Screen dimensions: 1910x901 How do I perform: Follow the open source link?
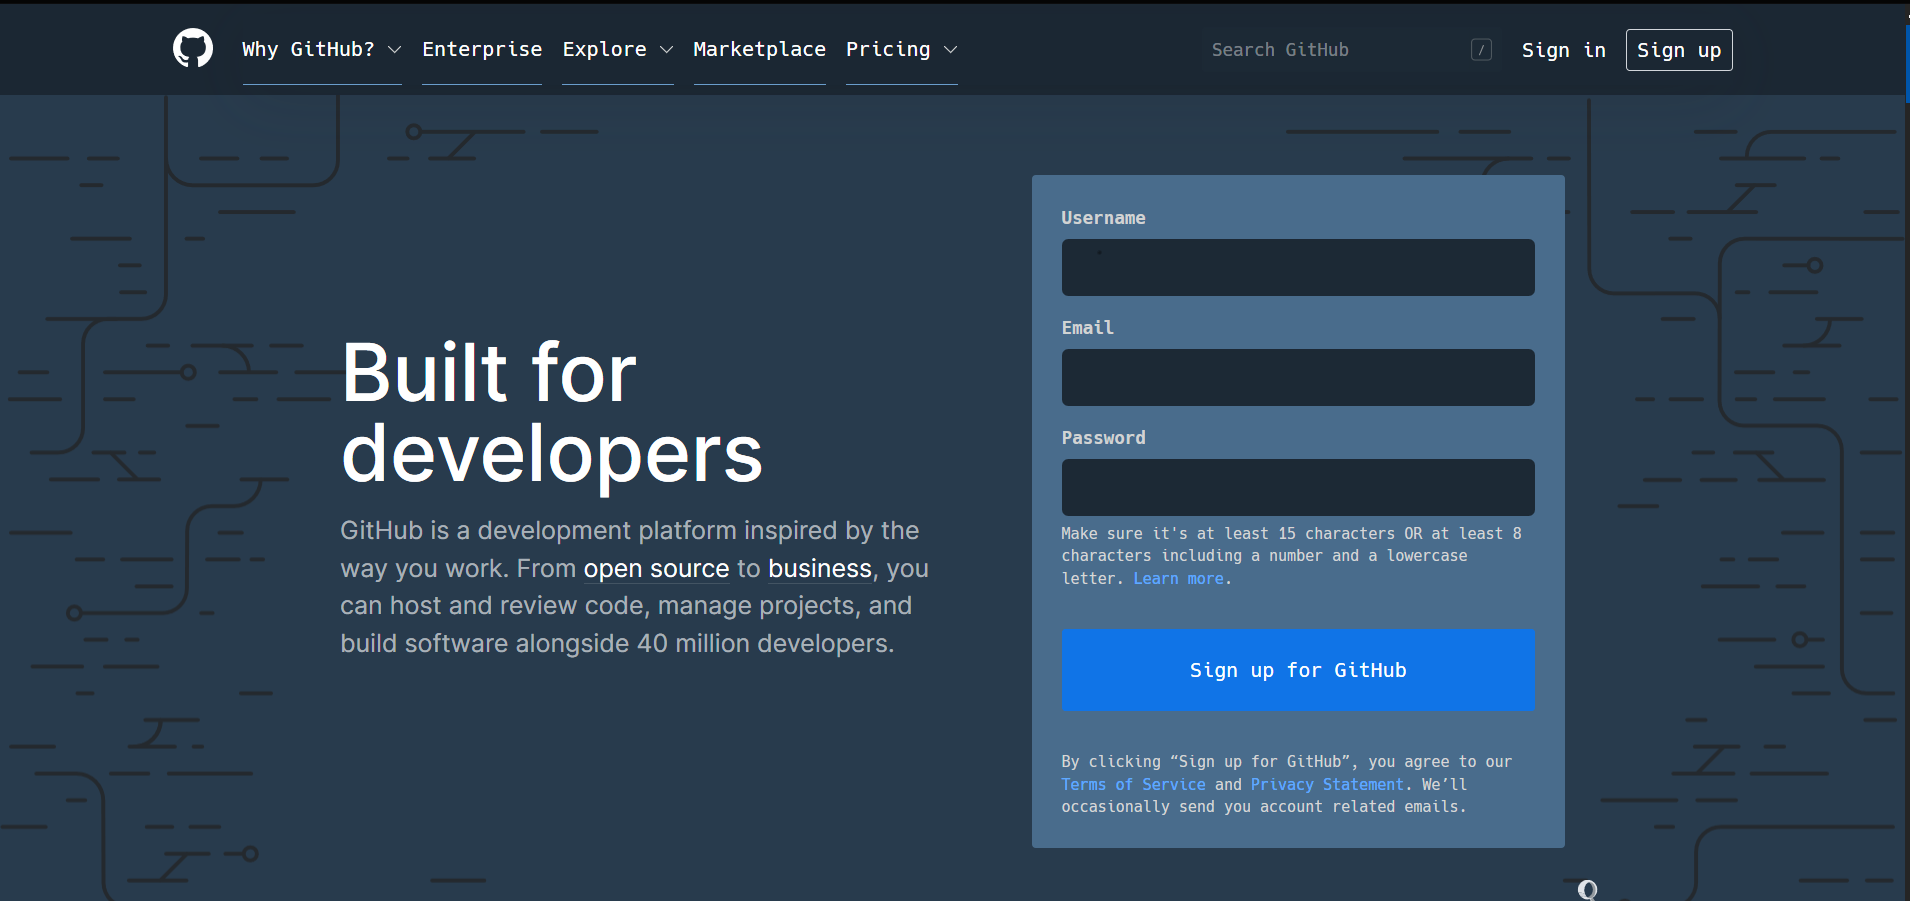pos(656,569)
